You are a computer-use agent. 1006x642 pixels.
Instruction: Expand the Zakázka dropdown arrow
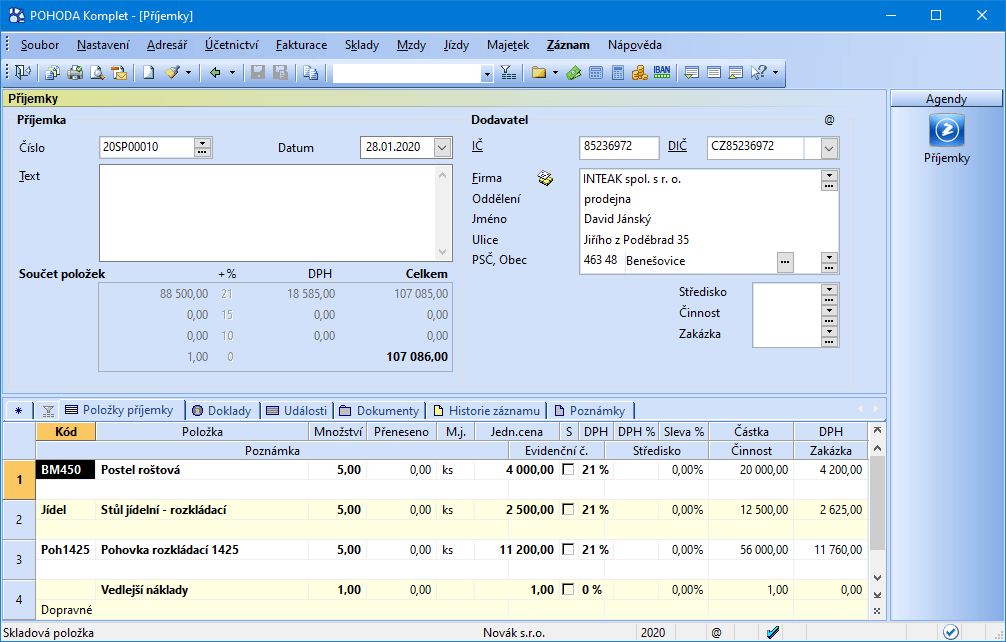coord(829,332)
